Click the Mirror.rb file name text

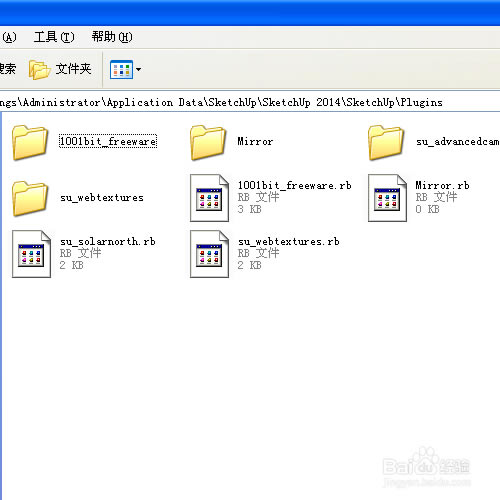click(x=442, y=185)
